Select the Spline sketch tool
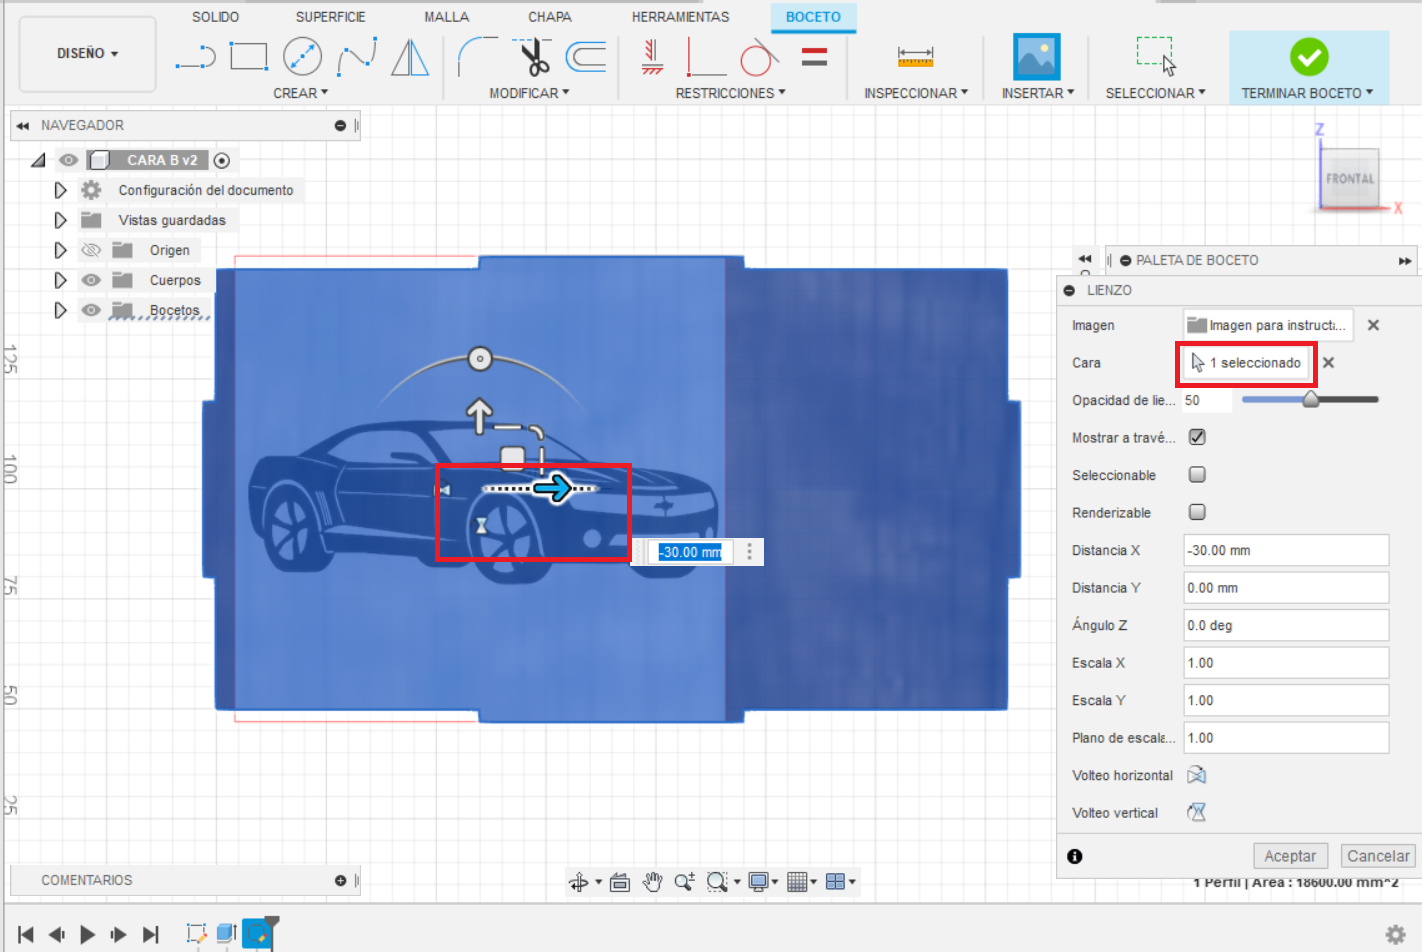 (x=357, y=57)
